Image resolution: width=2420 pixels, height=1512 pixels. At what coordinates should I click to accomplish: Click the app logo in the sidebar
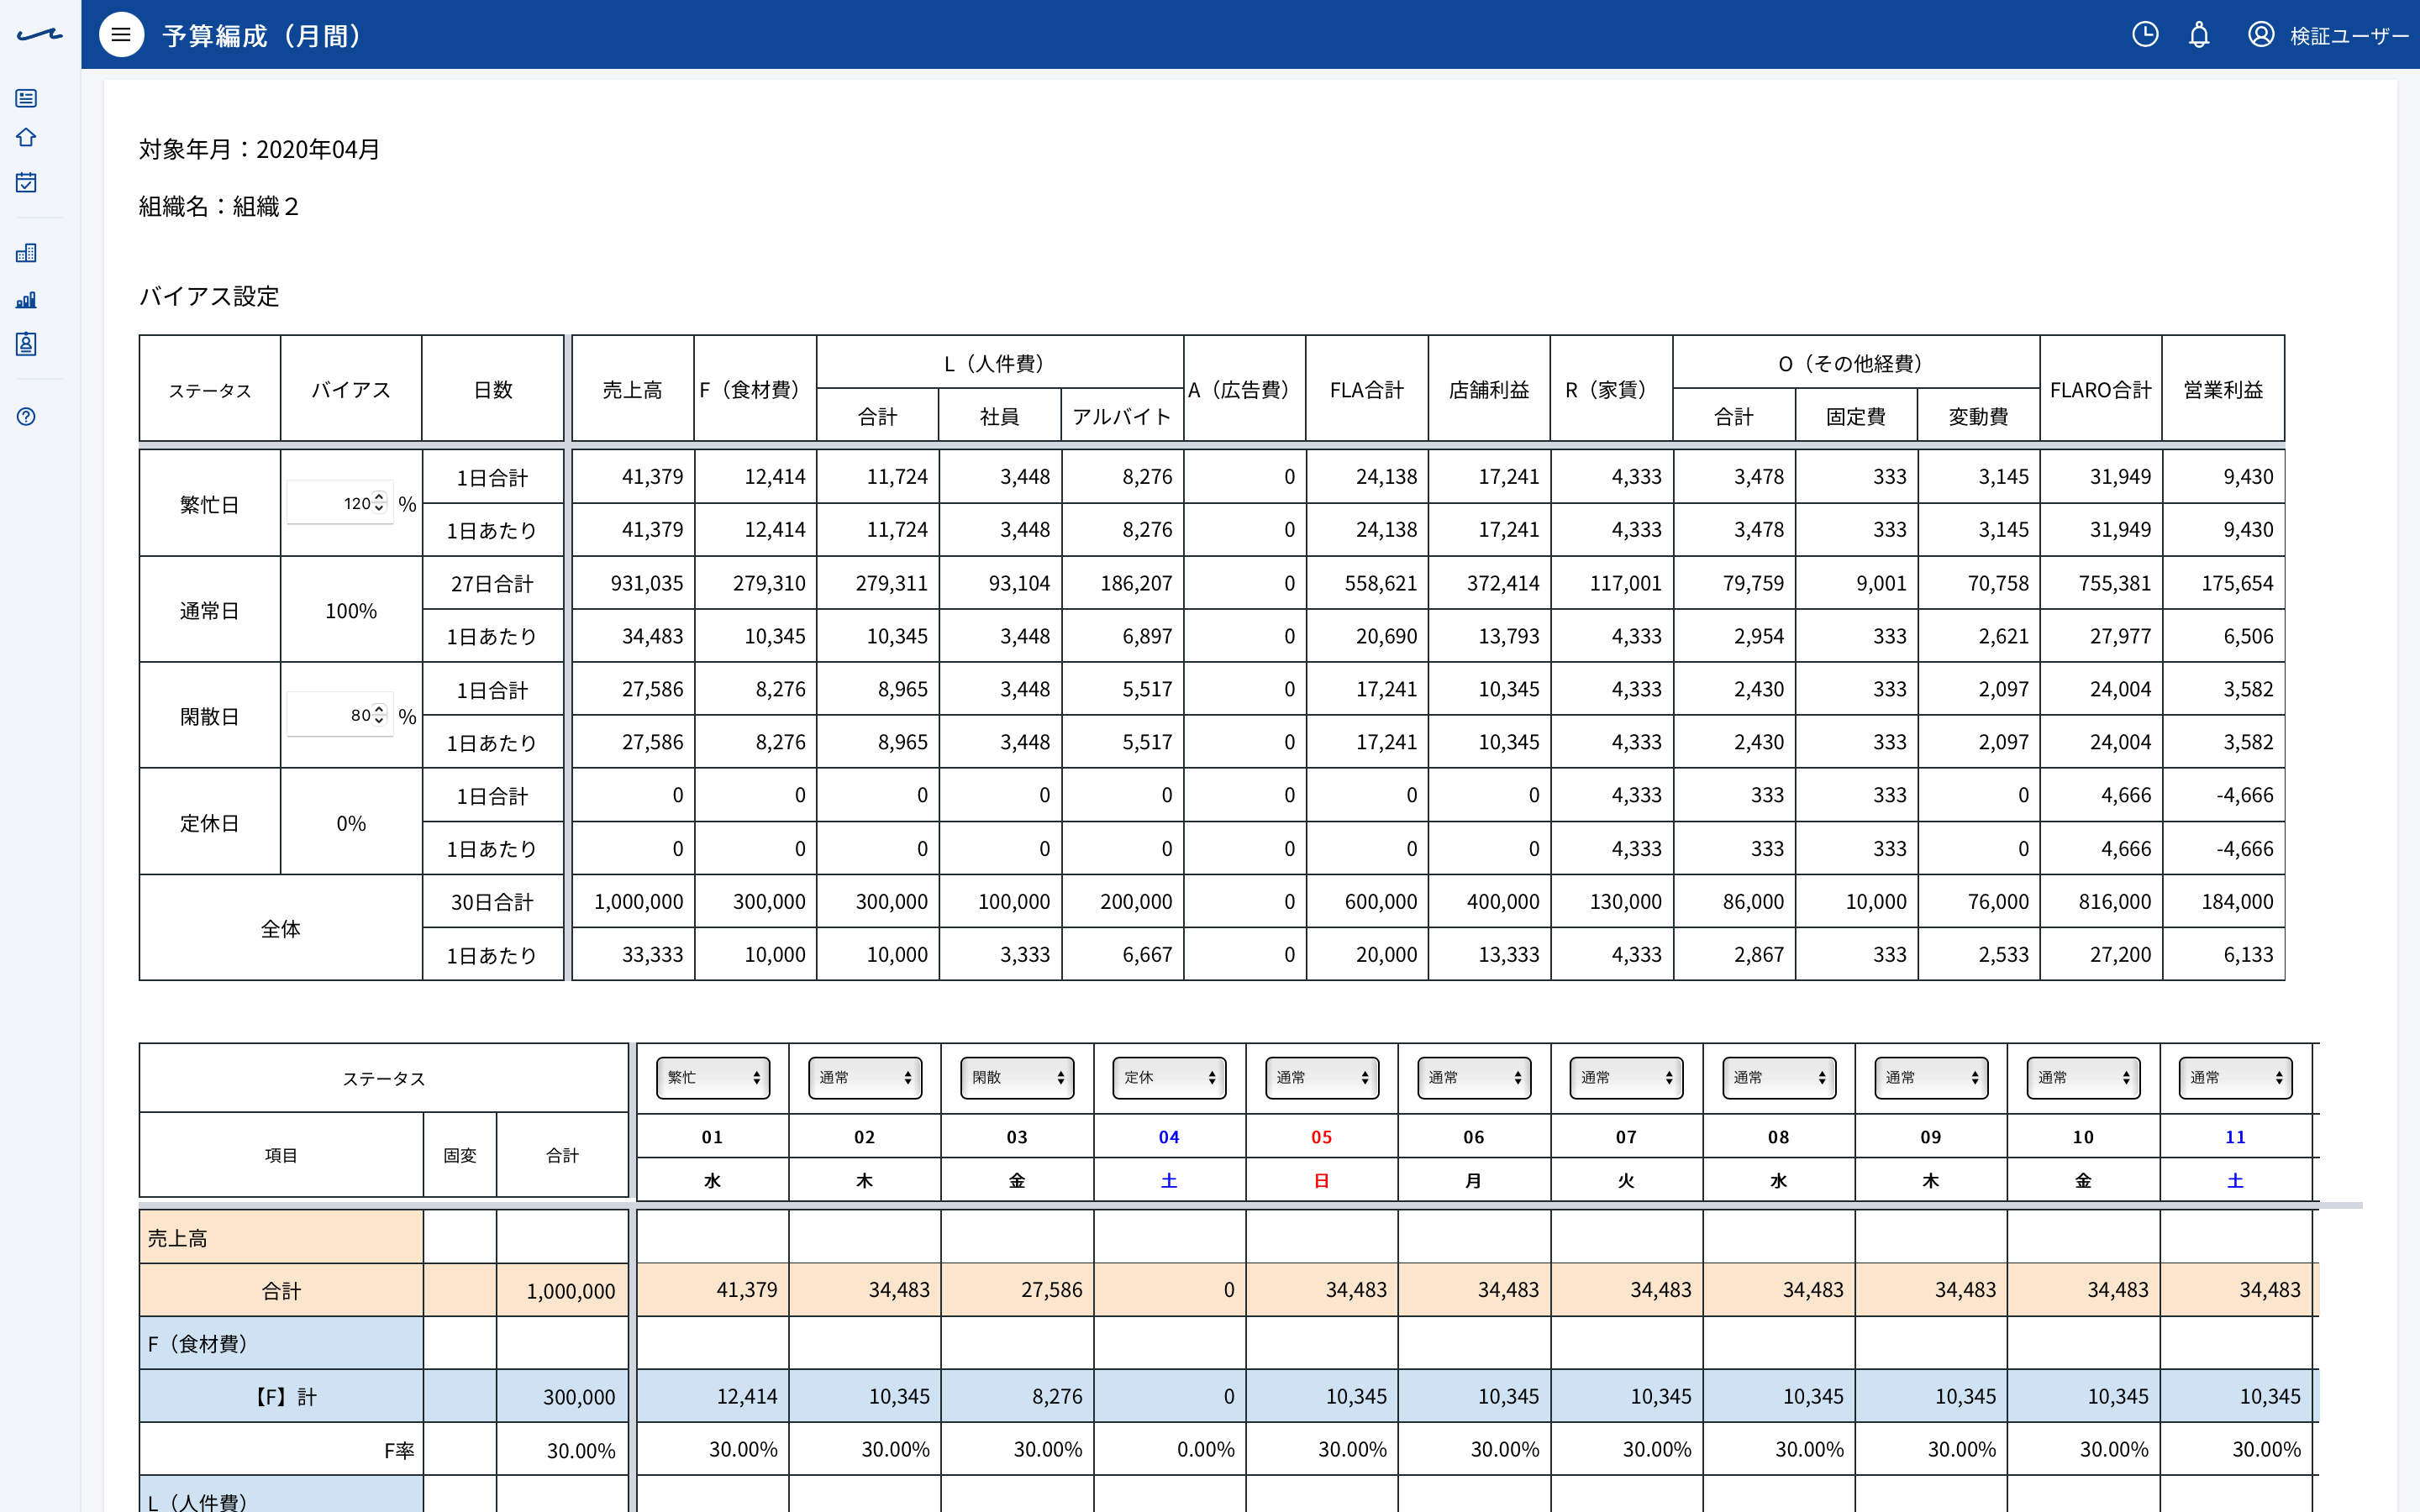click(x=40, y=35)
